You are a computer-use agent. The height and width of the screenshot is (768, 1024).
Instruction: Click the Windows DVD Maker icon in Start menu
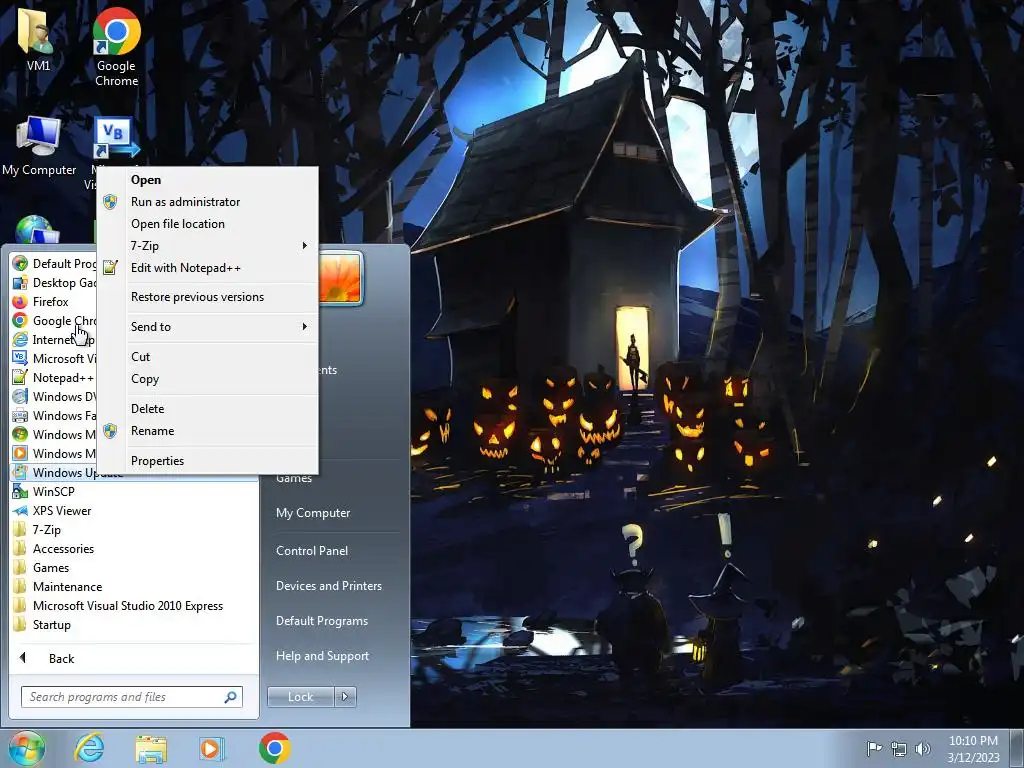pyautogui.click(x=20, y=396)
